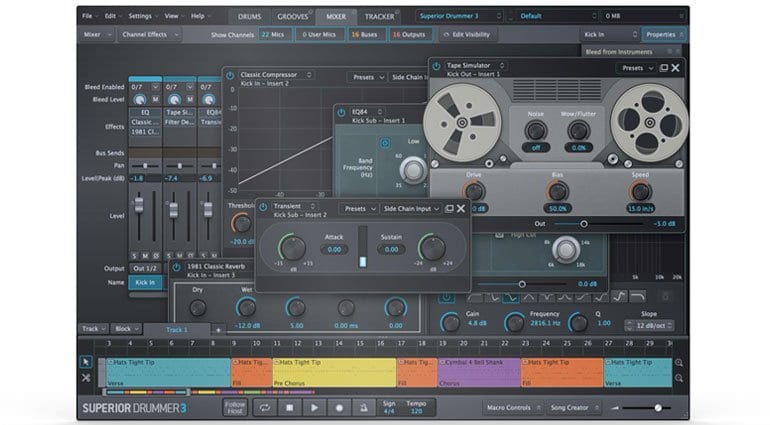Image resolution: width=770 pixels, height=425 pixels.
Task: Click the 22 Mics show channels button
Action: [275, 35]
